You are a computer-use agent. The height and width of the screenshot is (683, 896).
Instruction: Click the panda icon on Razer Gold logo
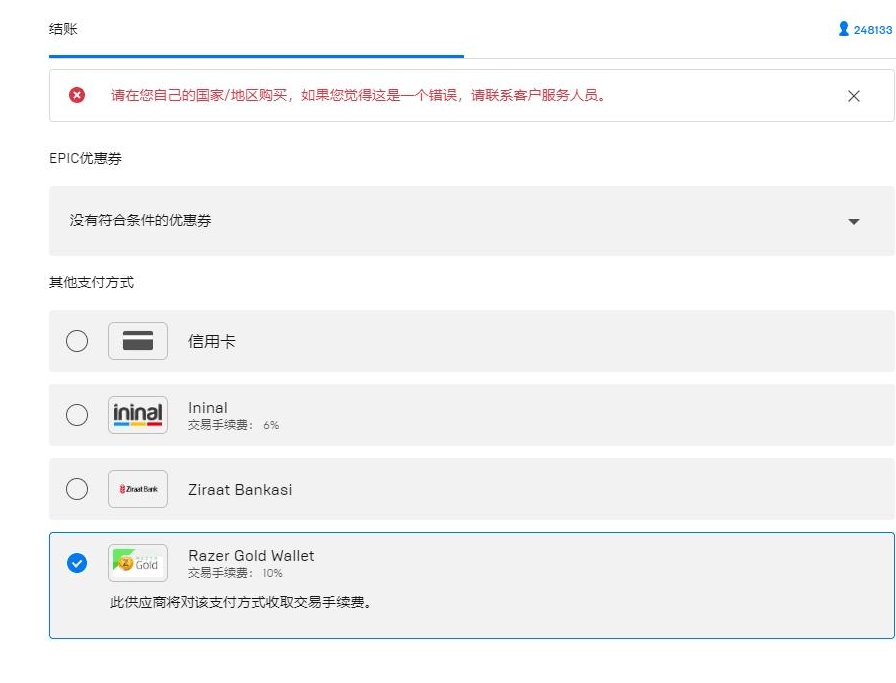click(127, 563)
